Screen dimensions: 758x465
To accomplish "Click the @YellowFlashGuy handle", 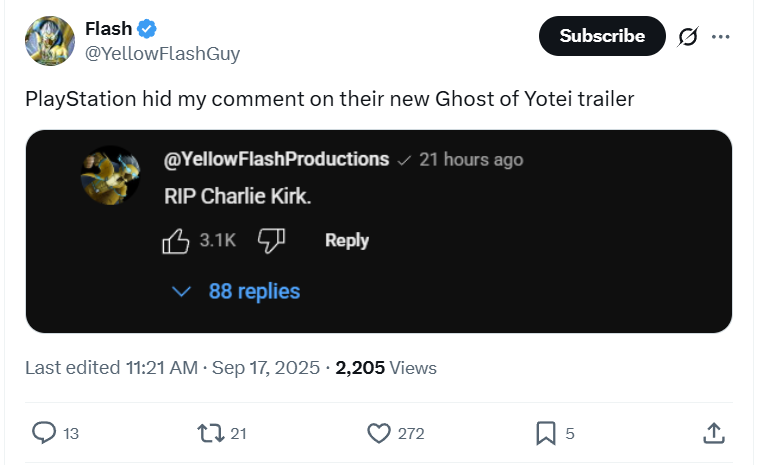I will [162, 54].
